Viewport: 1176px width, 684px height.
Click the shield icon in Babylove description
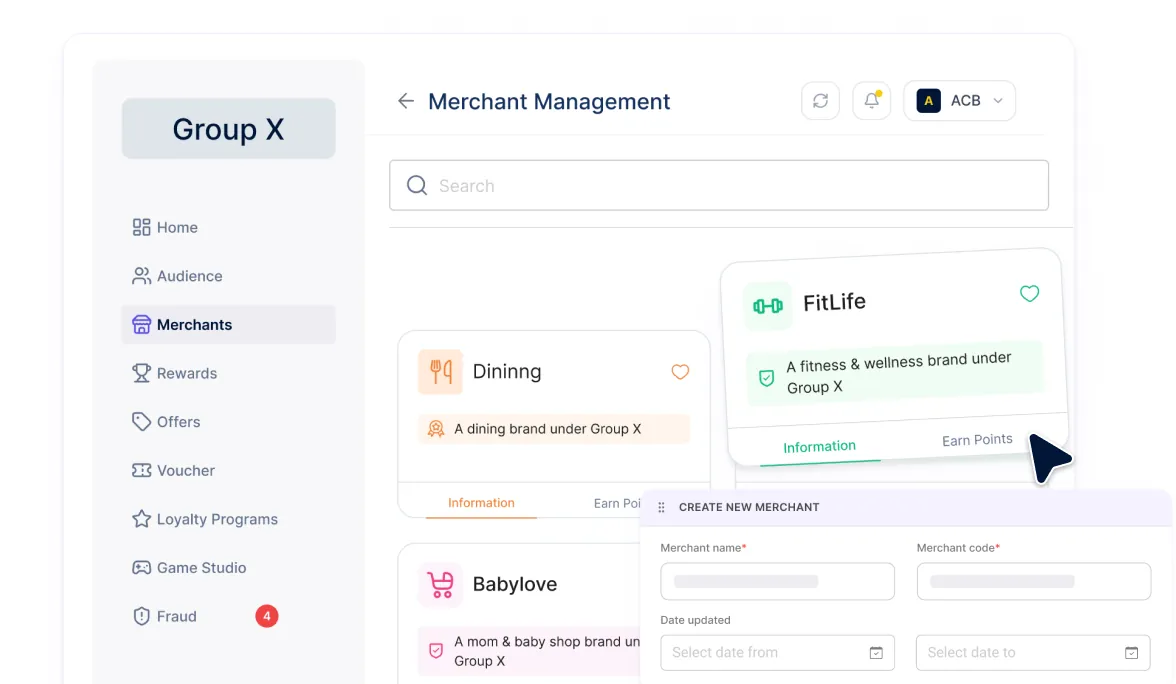coord(436,651)
